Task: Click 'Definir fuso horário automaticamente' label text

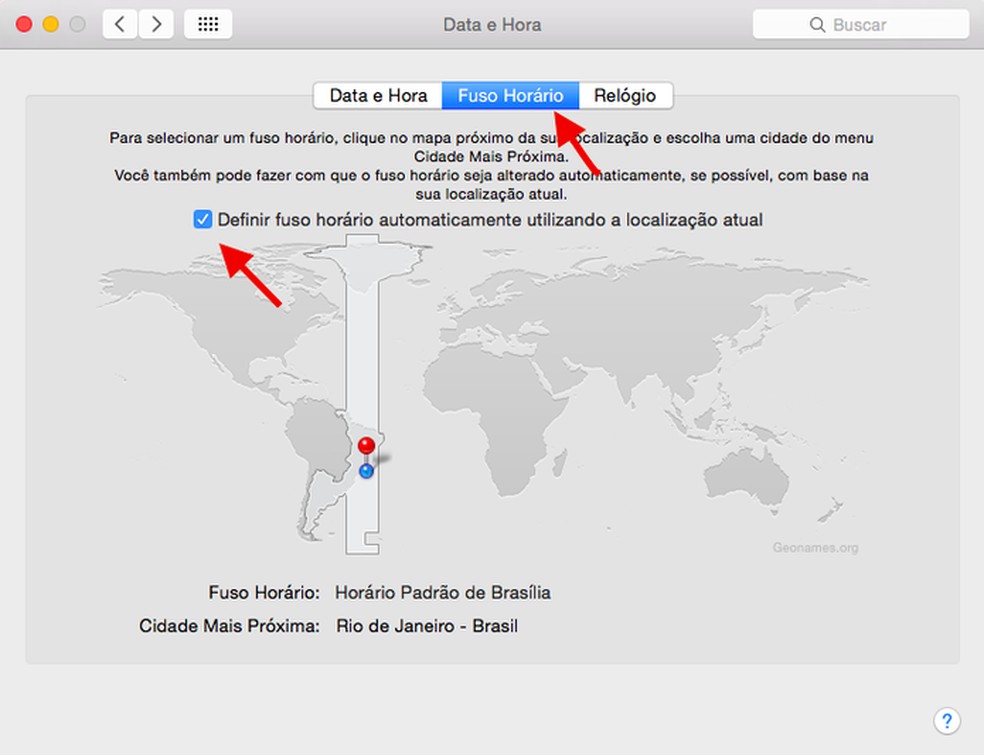Action: click(490, 220)
